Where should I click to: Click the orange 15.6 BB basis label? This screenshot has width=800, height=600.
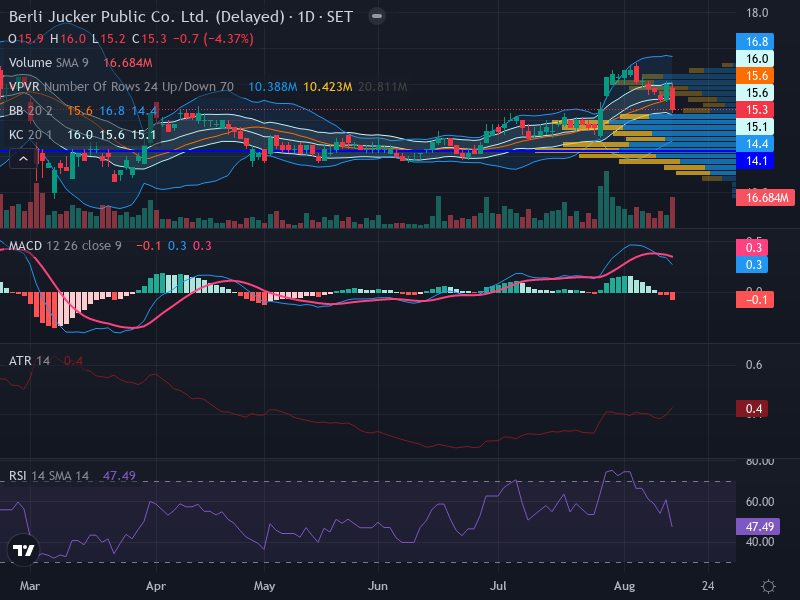click(x=755, y=76)
